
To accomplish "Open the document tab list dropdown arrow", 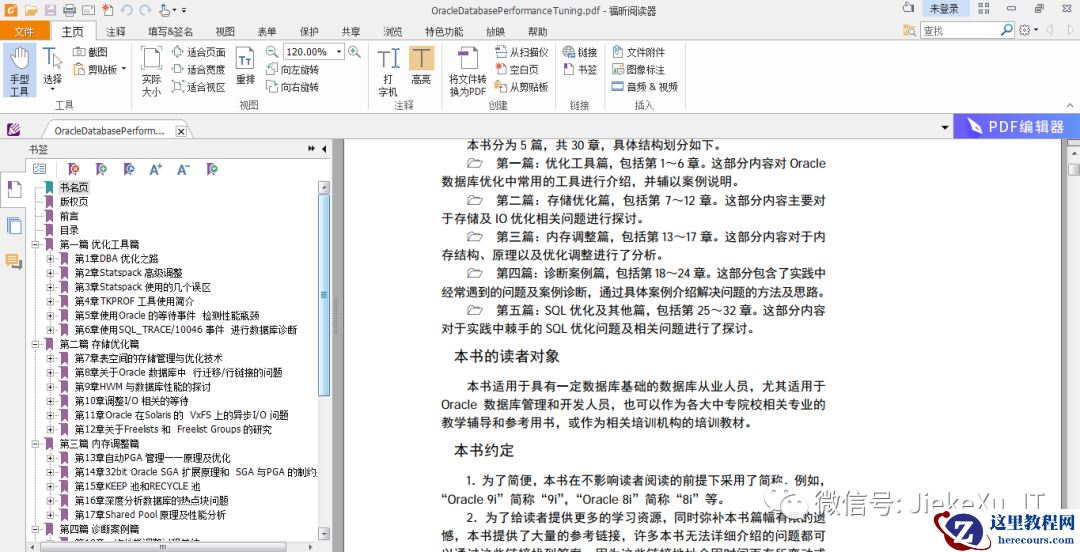I will coord(945,128).
